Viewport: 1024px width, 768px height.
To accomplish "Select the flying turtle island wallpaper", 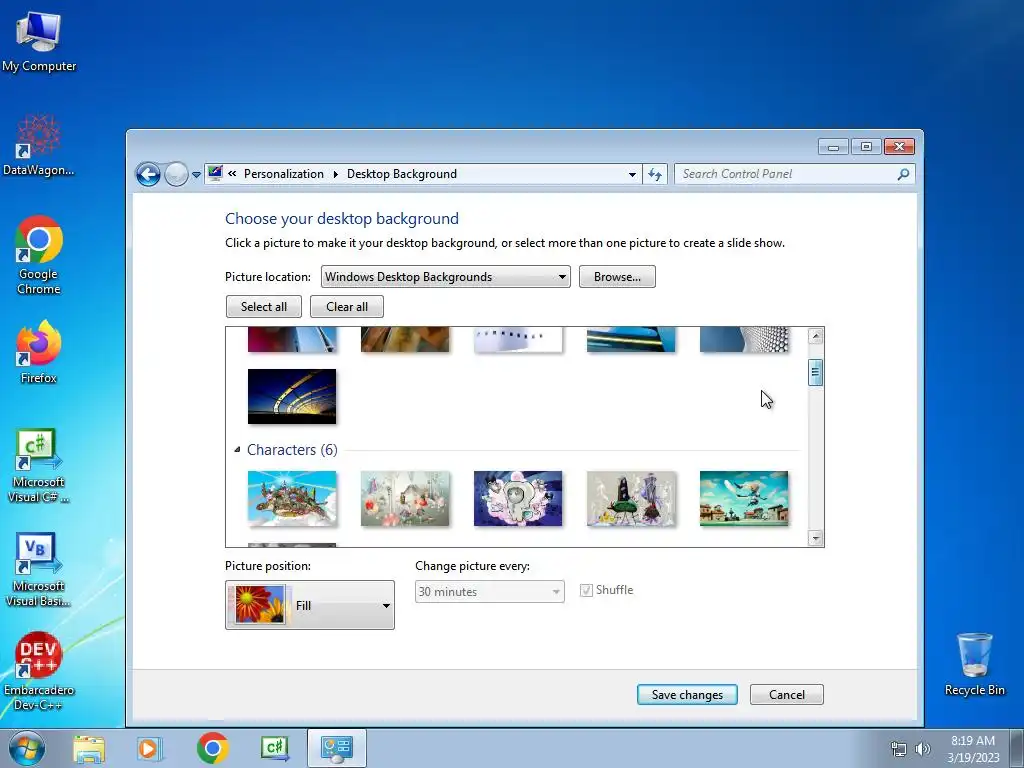I will tap(292, 498).
